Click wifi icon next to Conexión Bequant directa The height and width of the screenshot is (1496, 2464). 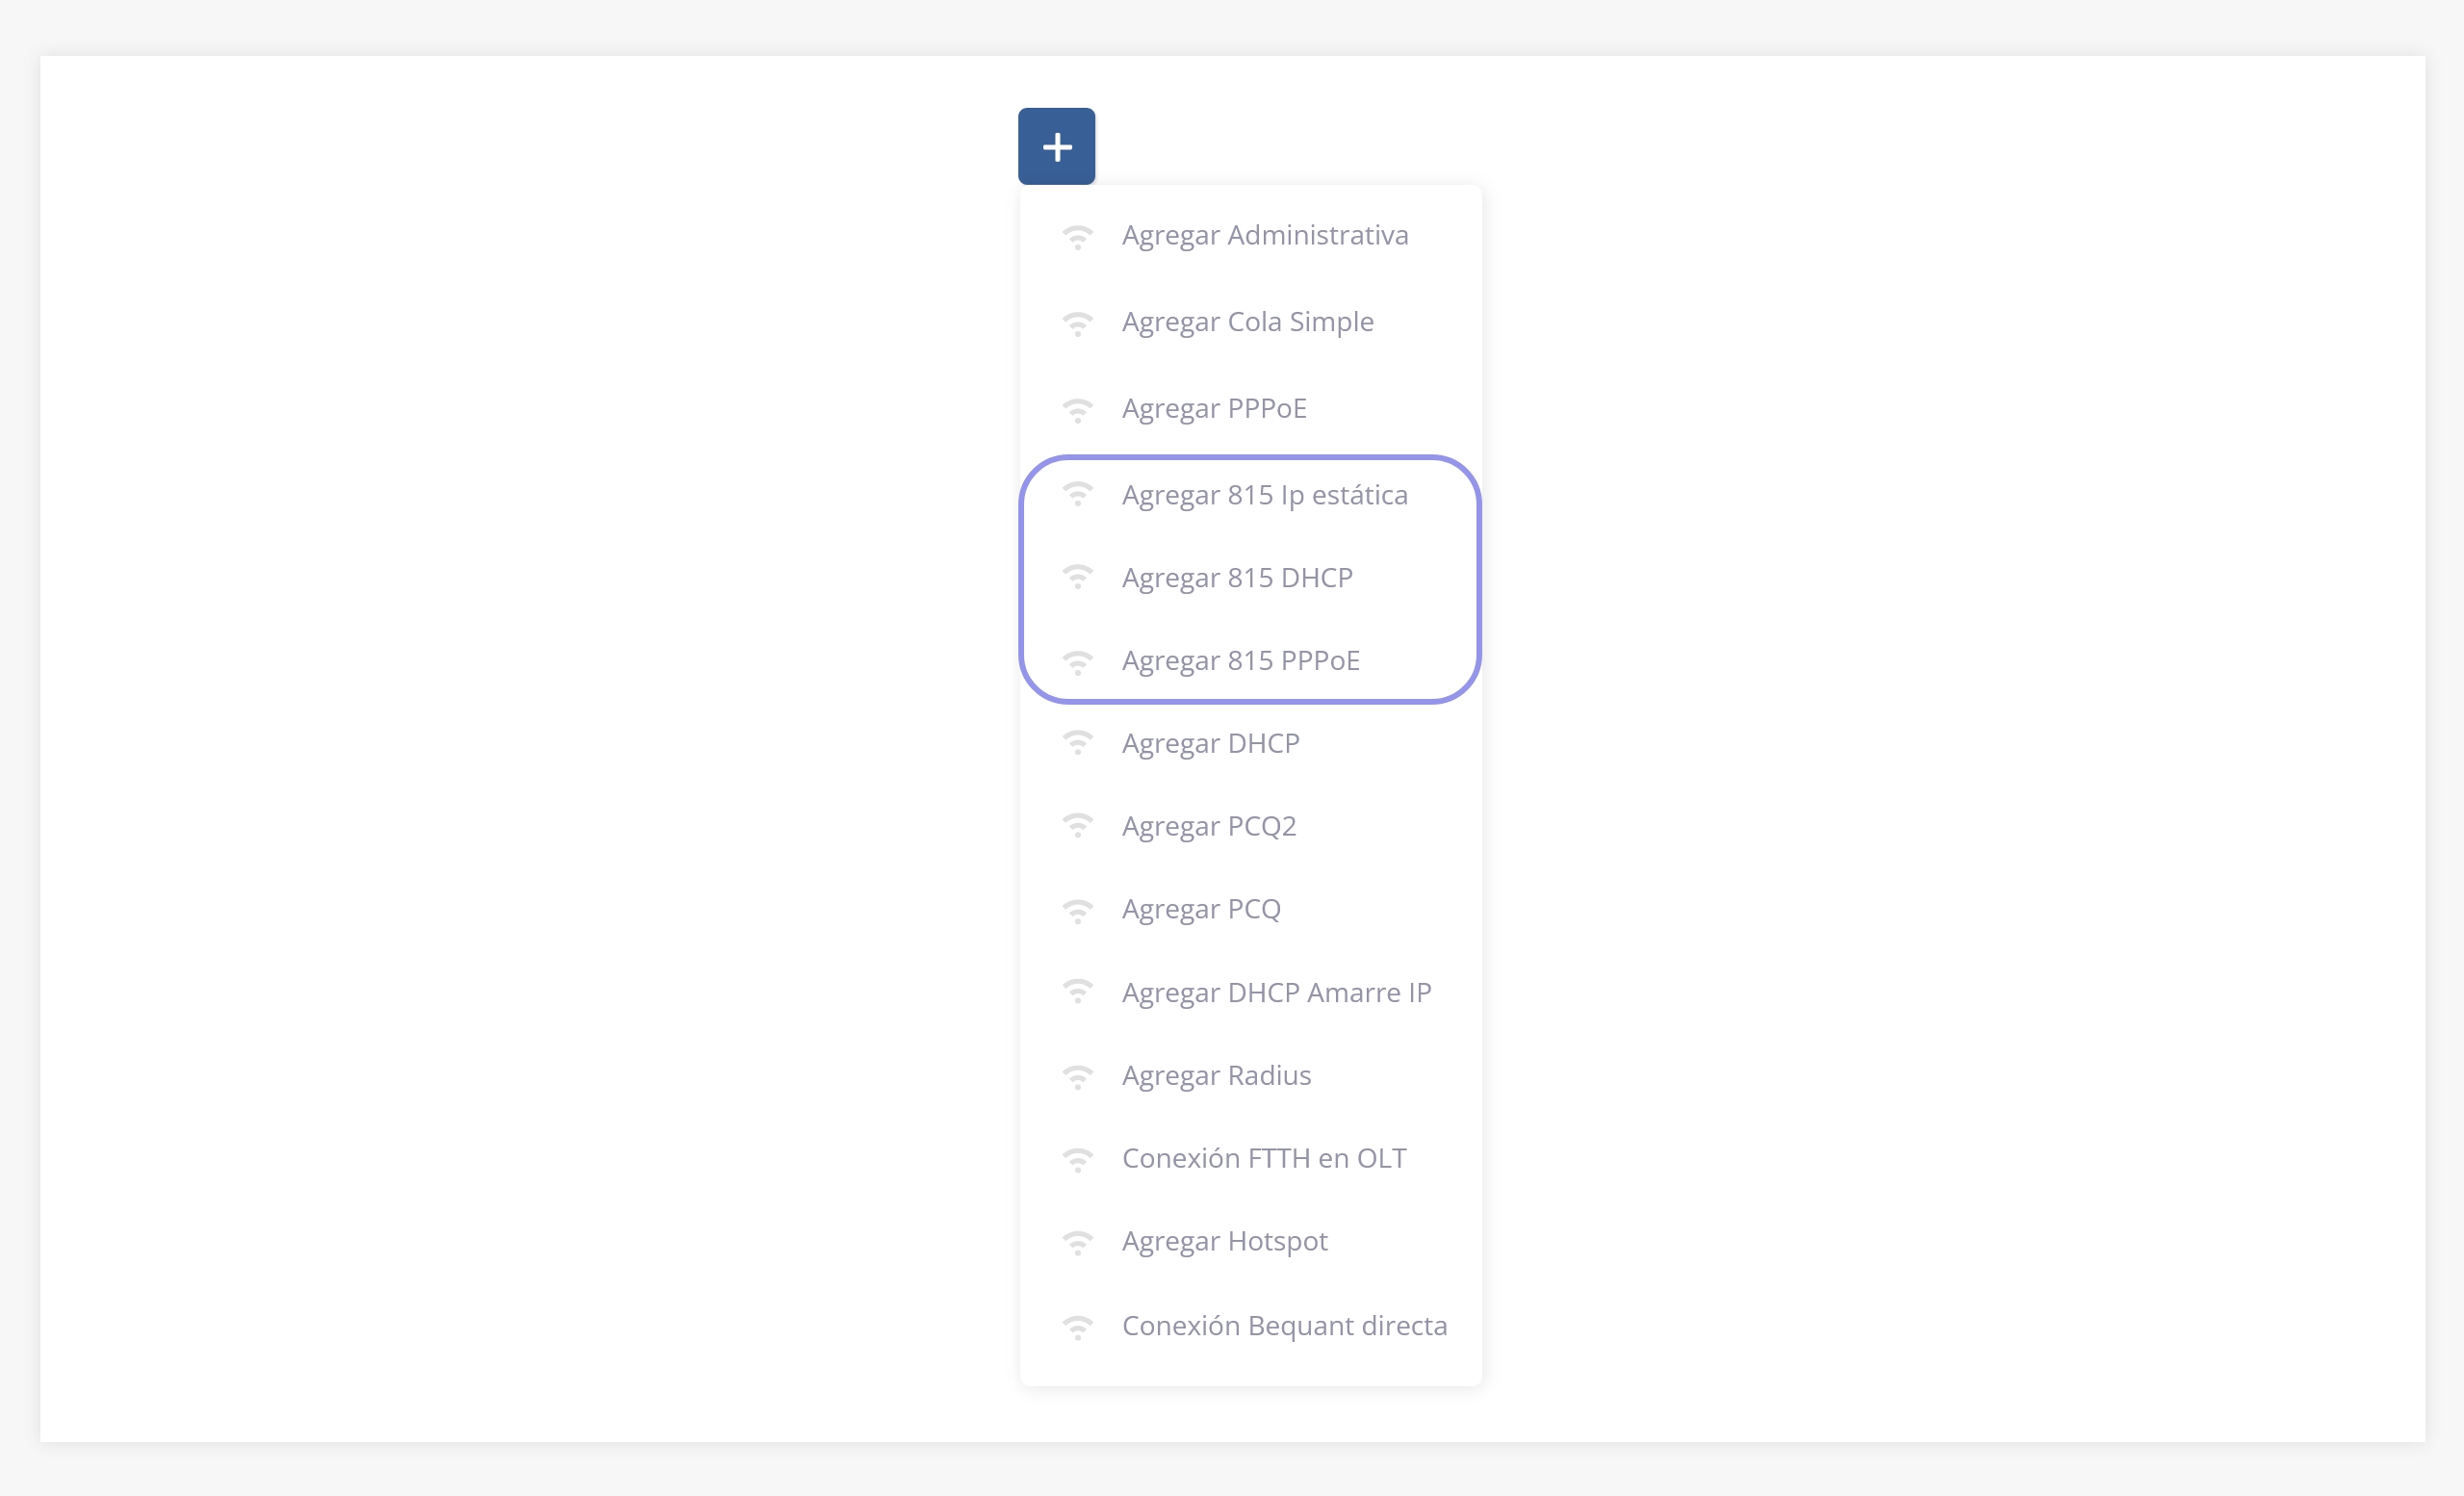[1077, 1327]
